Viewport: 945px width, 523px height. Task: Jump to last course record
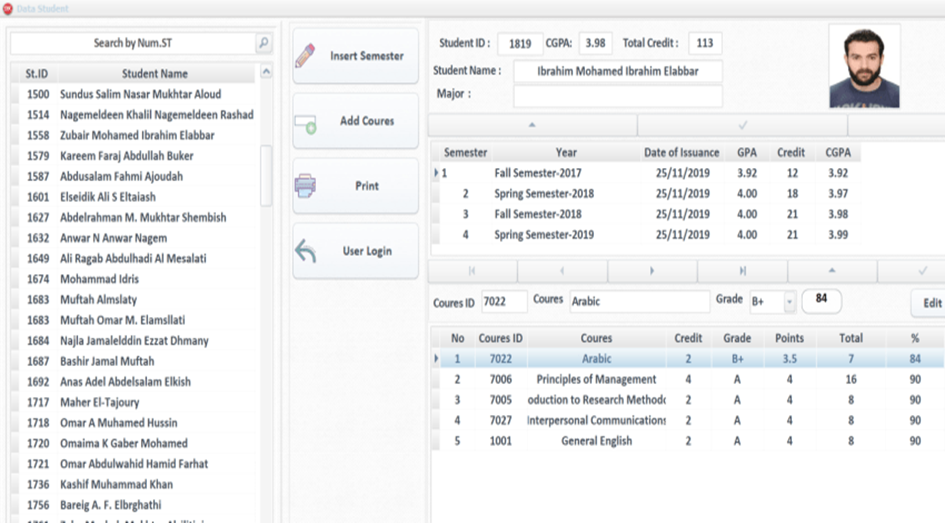(x=742, y=271)
